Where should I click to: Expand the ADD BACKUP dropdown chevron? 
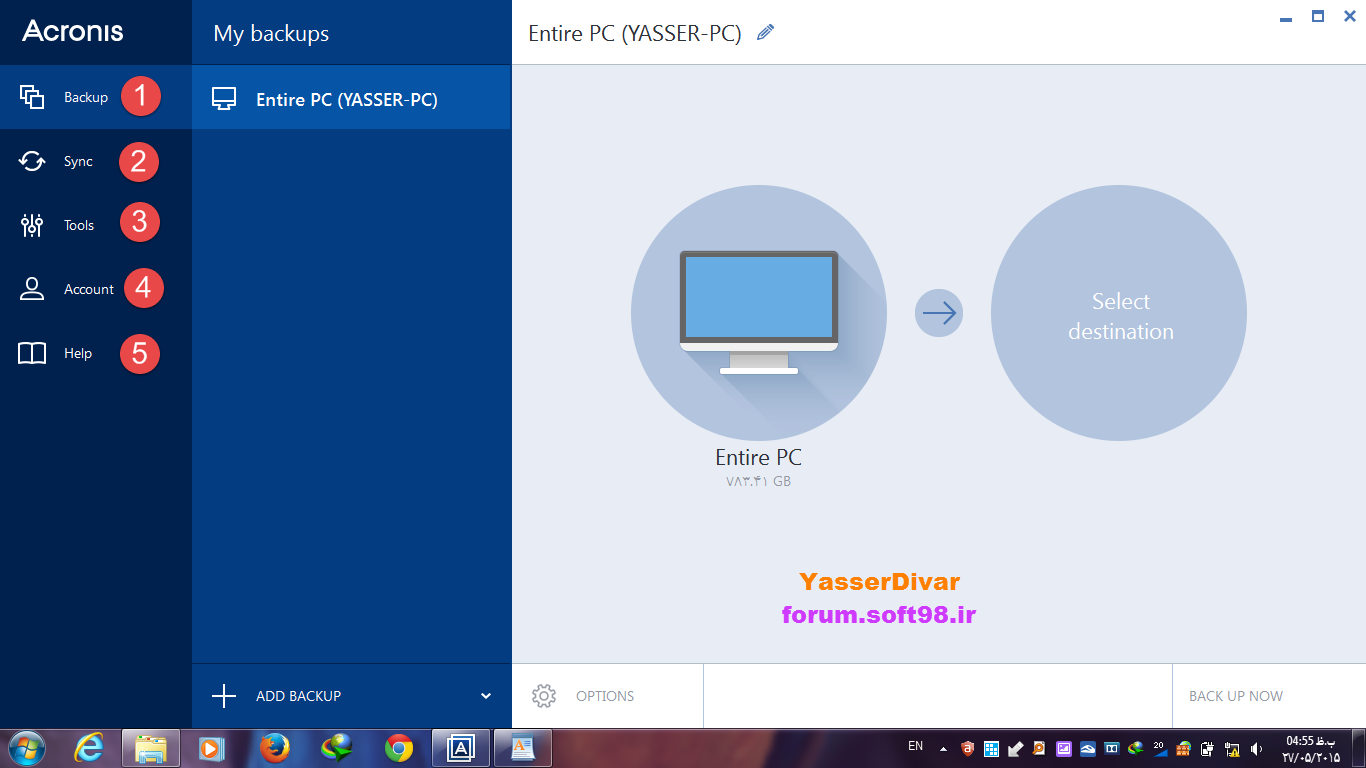[486, 696]
